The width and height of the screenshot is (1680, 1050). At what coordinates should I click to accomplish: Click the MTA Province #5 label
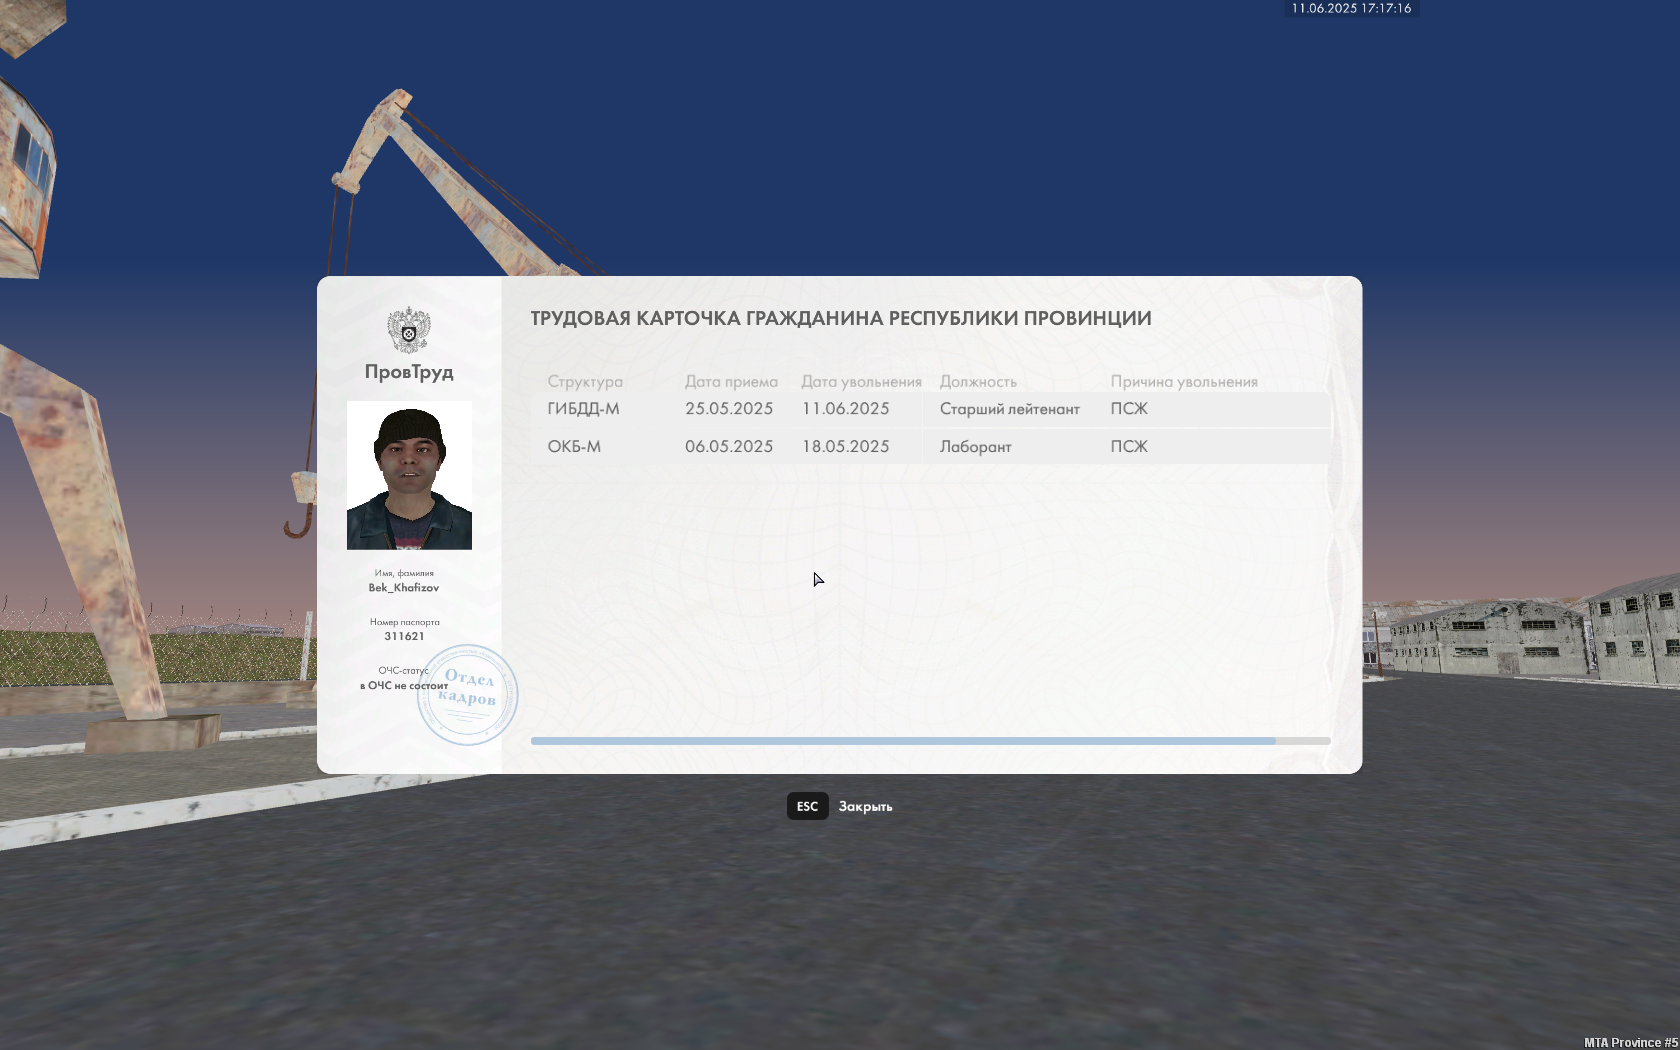[1630, 1042]
